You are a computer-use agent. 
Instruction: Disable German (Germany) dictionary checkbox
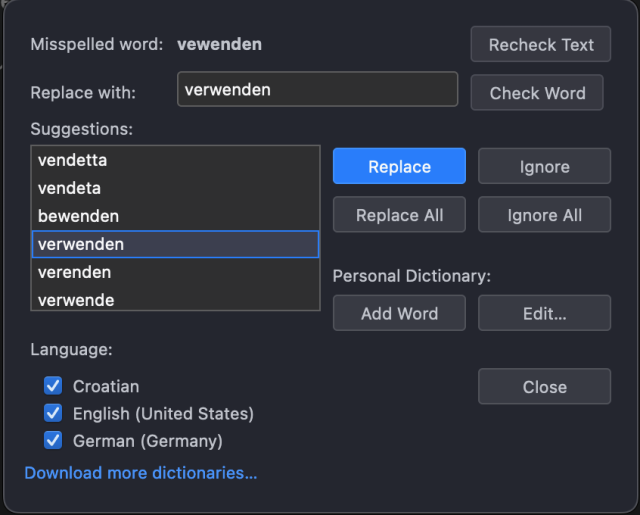click(53, 440)
